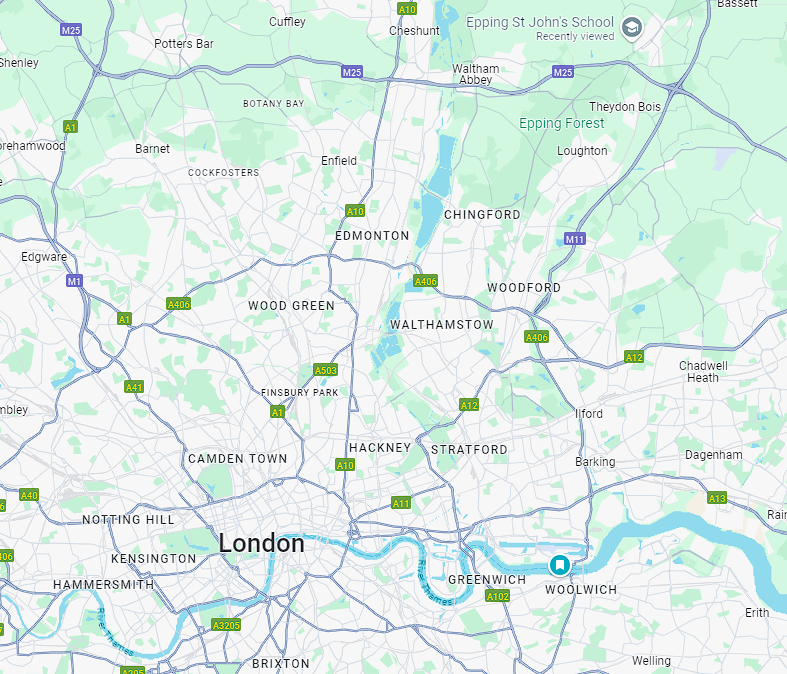Click the A3205 road shield
Image resolution: width=787 pixels, height=674 pixels.
coord(226,625)
